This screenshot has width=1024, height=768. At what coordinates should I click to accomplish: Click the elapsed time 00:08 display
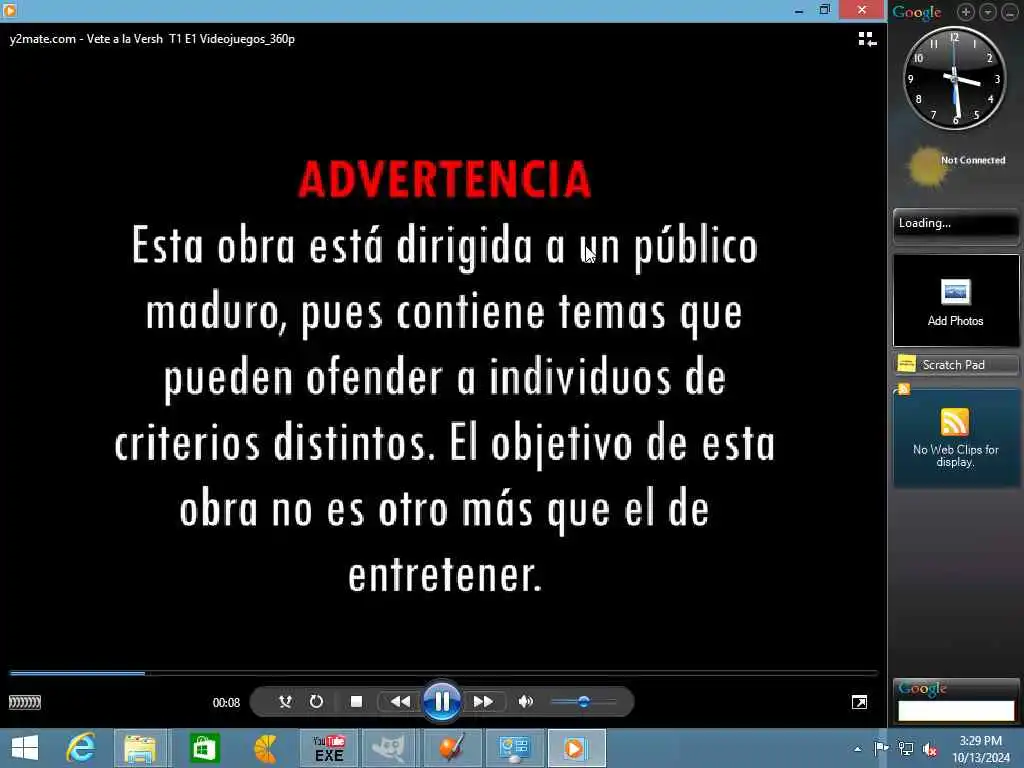click(x=226, y=703)
